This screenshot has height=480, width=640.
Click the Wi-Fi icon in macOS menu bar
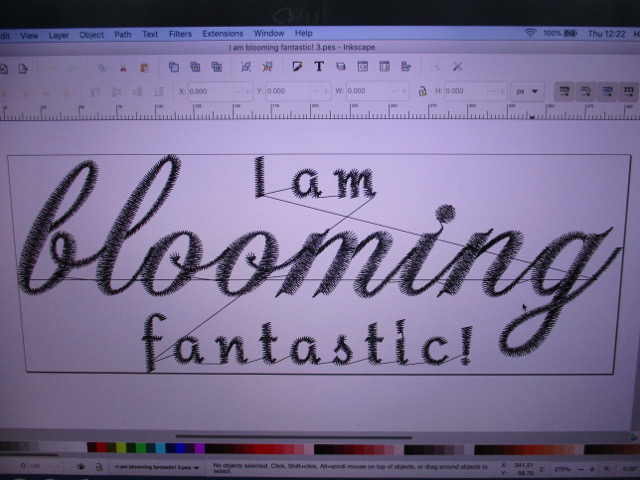[530, 33]
